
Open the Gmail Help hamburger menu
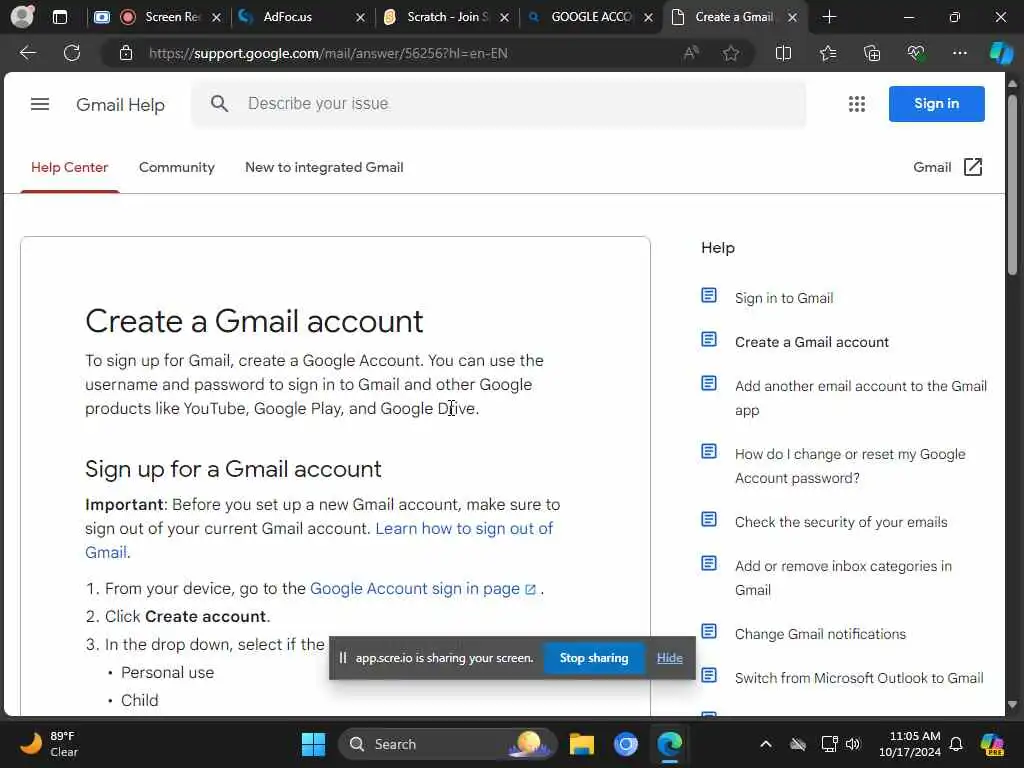40,104
